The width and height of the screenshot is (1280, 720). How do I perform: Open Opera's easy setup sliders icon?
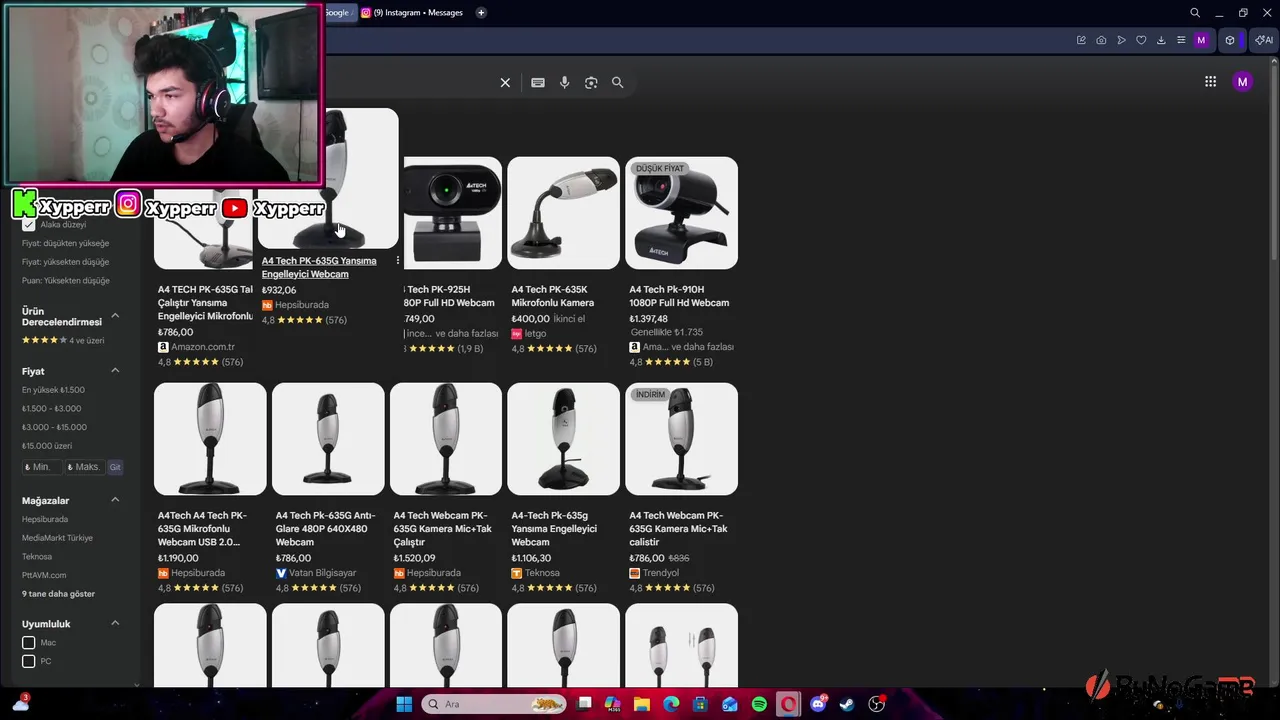coord(1181,40)
